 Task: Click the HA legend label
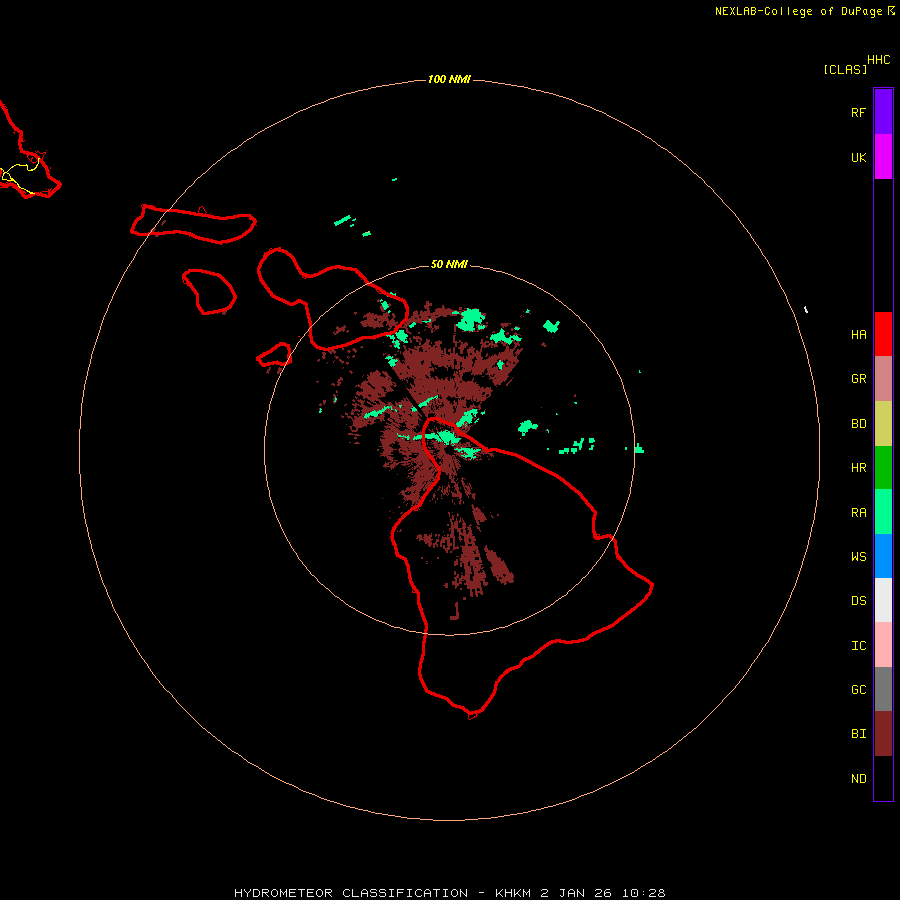[x=858, y=334]
